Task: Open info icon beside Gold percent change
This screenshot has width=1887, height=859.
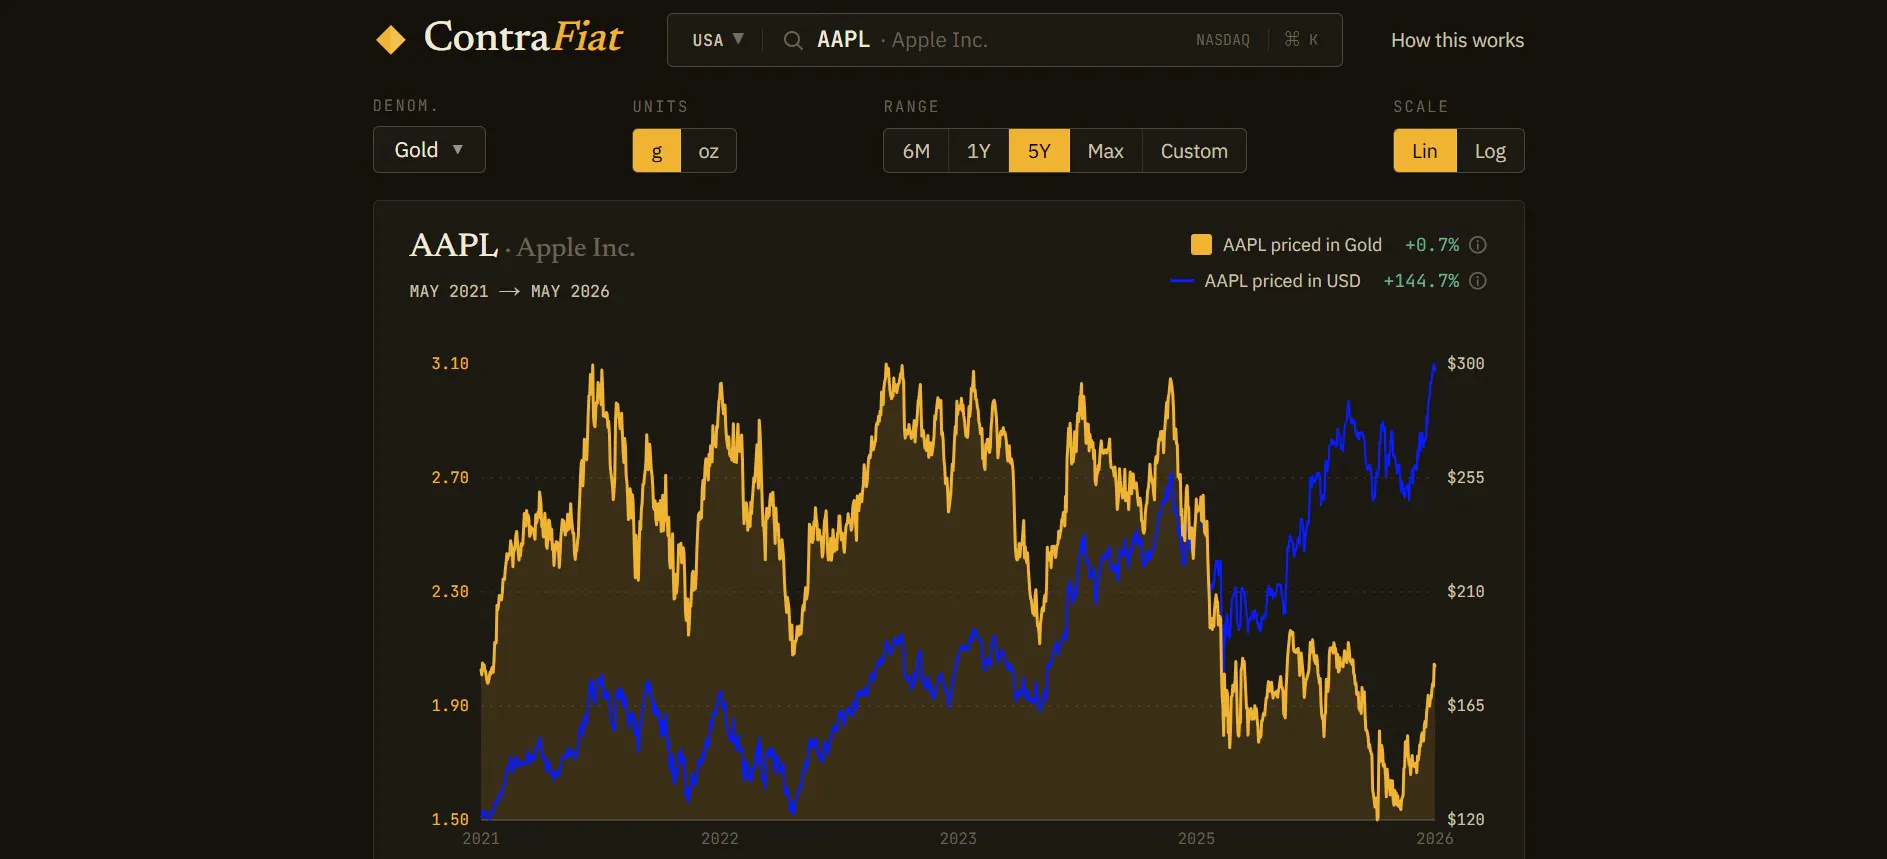Action: pyautogui.click(x=1478, y=245)
